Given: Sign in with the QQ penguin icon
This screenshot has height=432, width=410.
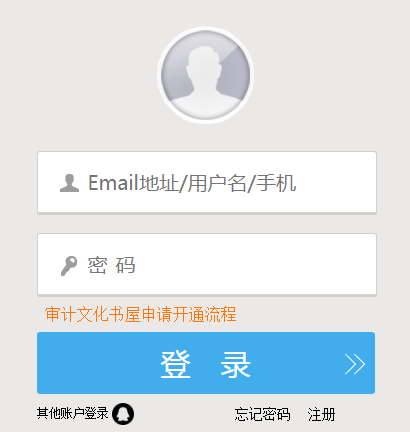Looking at the screenshot, I should (x=123, y=414).
